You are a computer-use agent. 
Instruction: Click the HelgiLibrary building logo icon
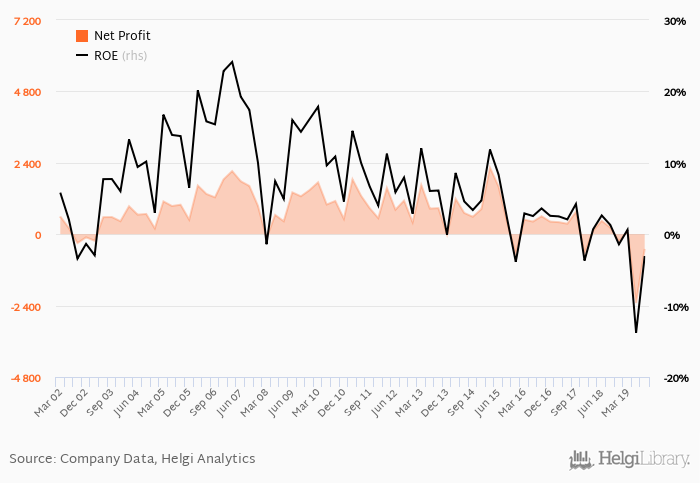coord(581,460)
